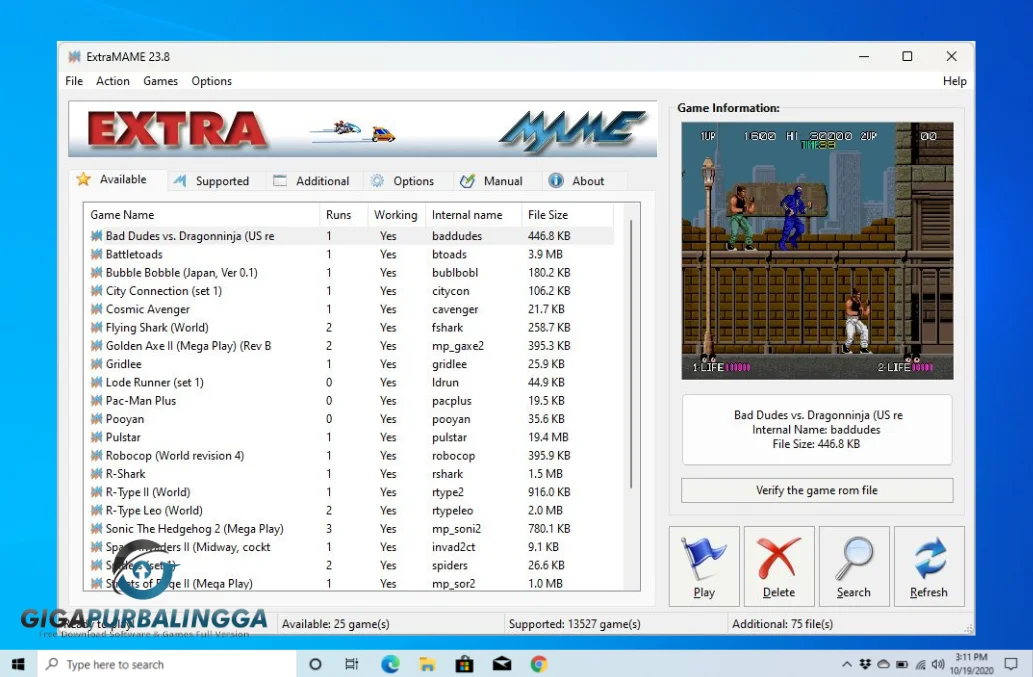Click internal name cell 'mp_soni2'
This screenshot has height=677, width=1033.
[457, 529]
